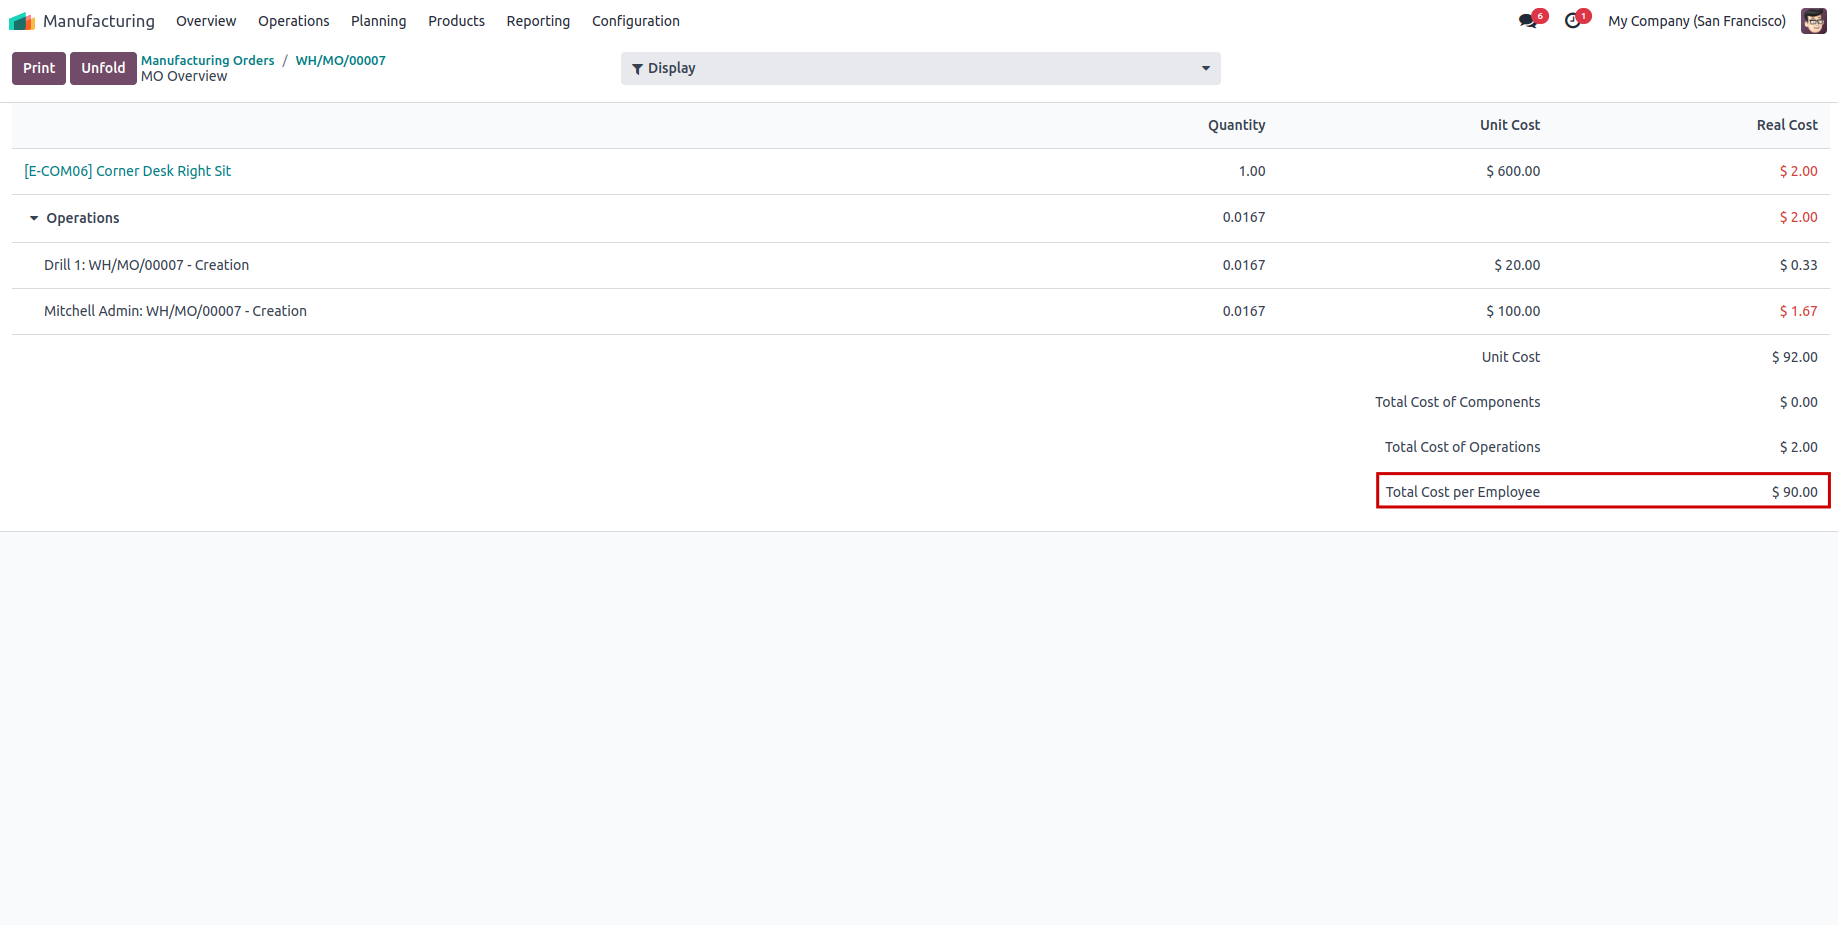Click the Unit Cost column header
Screen dimensions: 1838x925
tap(1510, 125)
